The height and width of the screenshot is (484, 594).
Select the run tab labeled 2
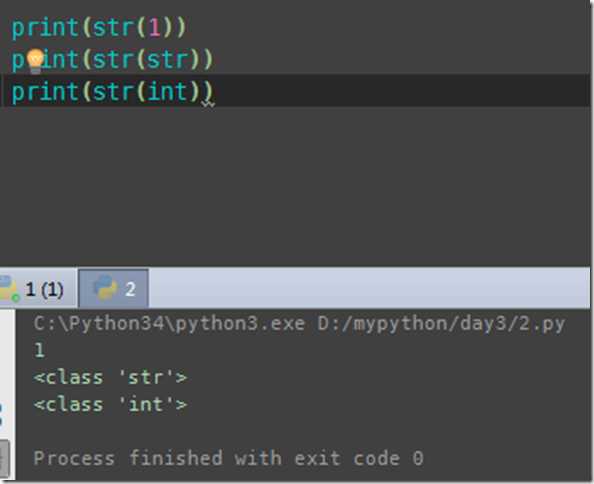coord(113,289)
